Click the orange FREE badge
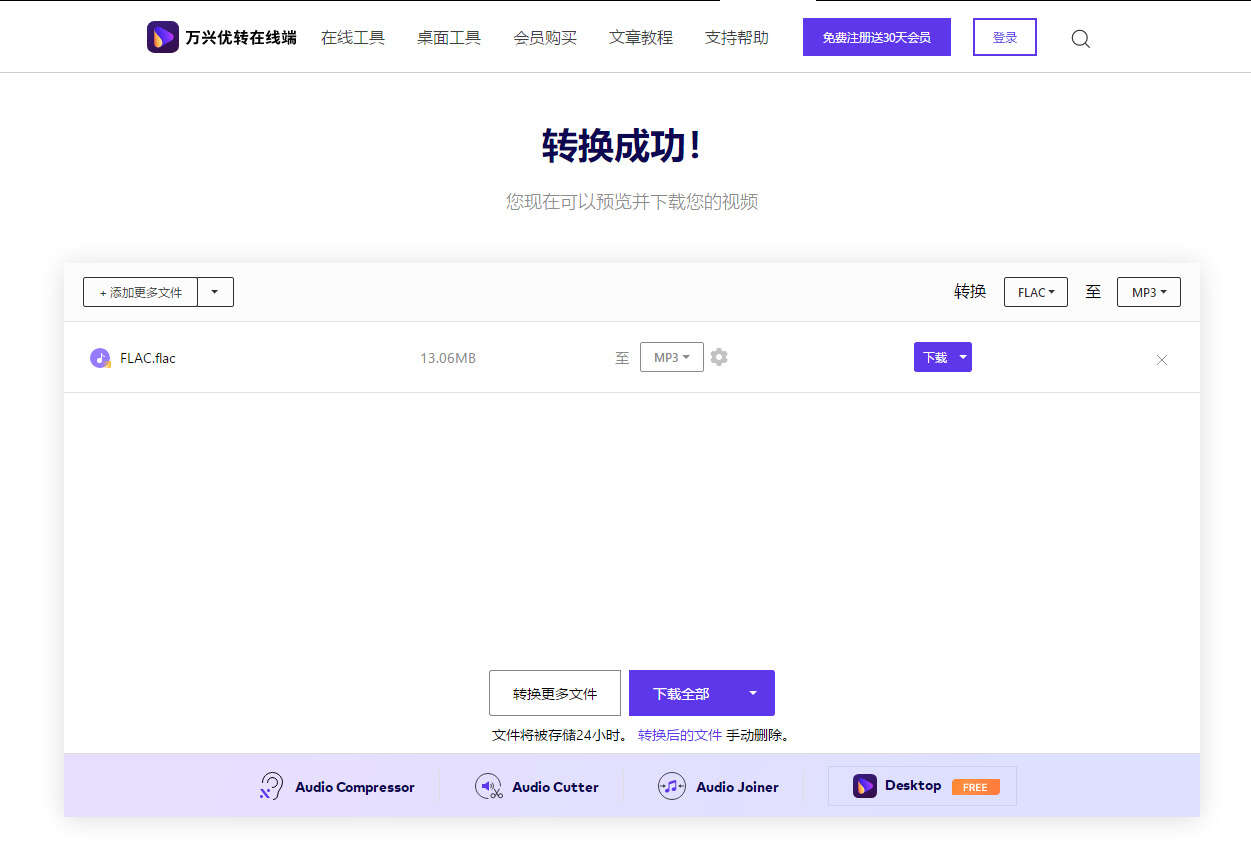The image size is (1251, 861). (975, 787)
